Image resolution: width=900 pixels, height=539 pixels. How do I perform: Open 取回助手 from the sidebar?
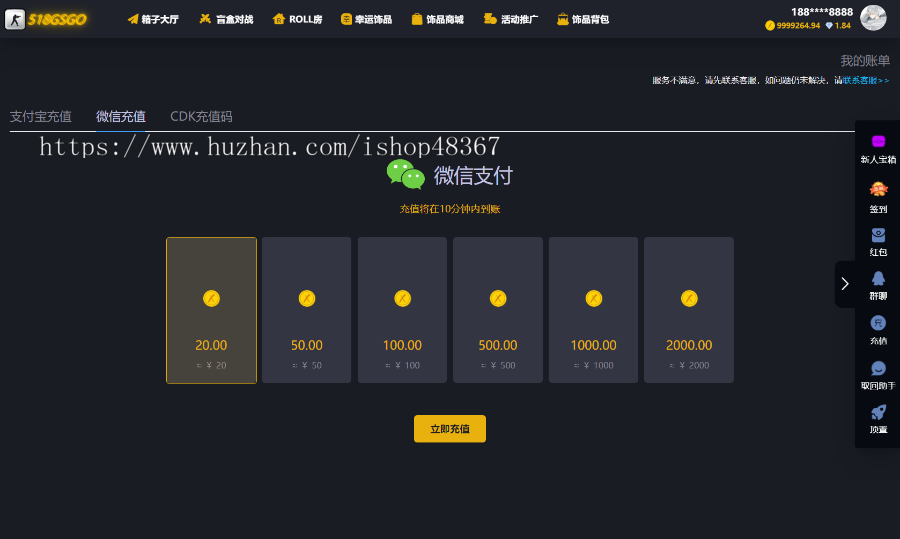878,375
